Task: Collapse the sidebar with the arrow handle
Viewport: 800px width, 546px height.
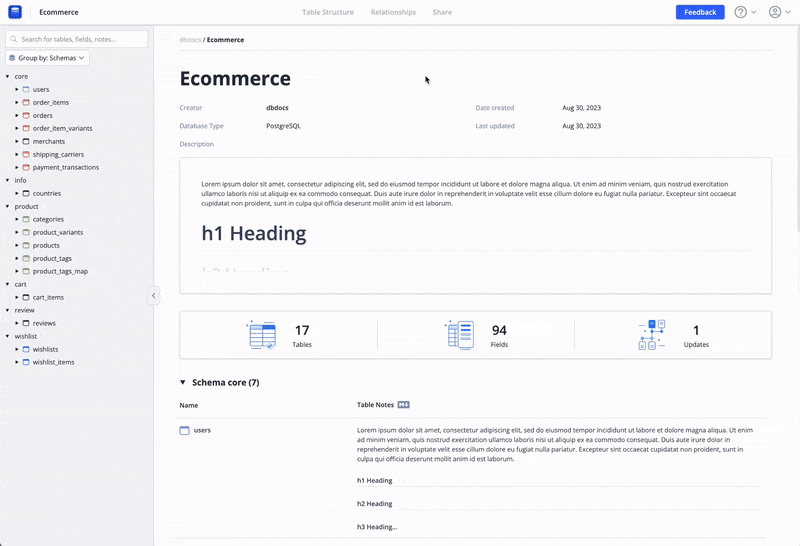Action: [154, 295]
